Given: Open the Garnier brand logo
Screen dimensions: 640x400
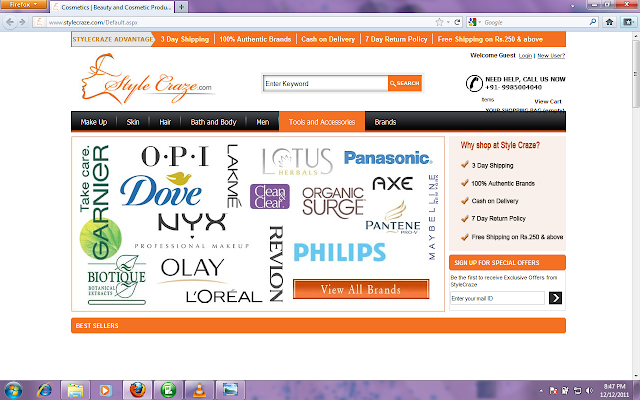Looking at the screenshot, I should pyautogui.click(x=99, y=202).
